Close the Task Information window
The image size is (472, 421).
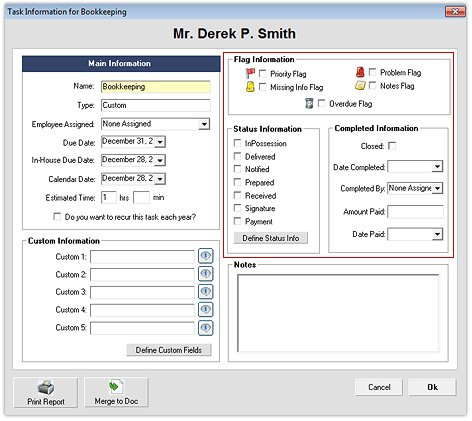[x=455, y=12]
